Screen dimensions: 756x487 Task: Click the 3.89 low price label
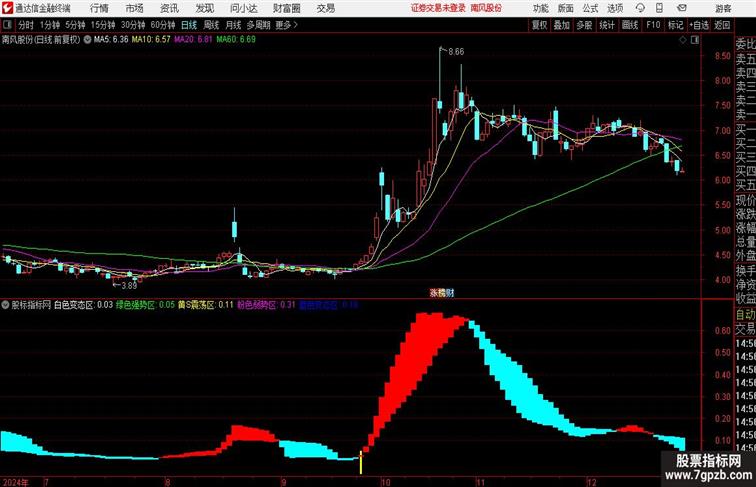129,285
